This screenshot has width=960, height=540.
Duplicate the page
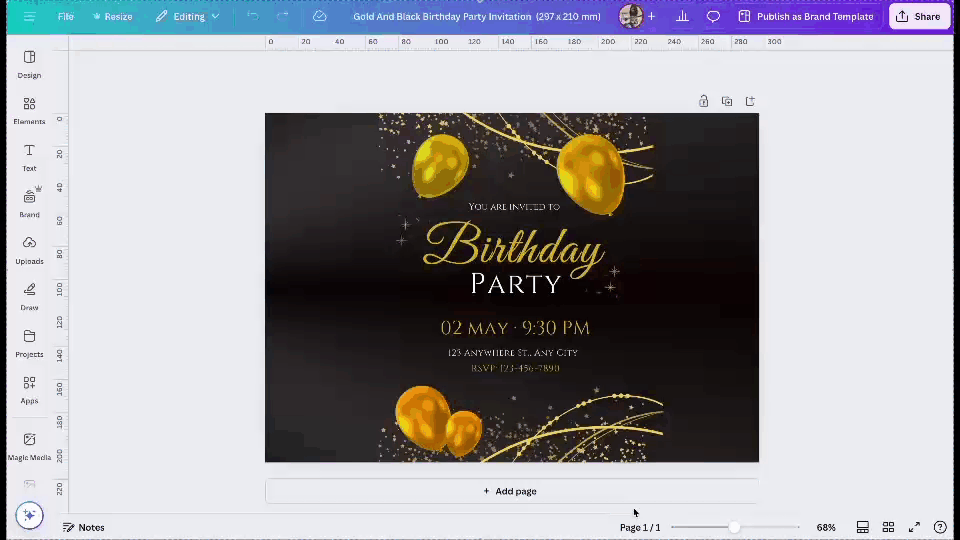click(x=727, y=101)
